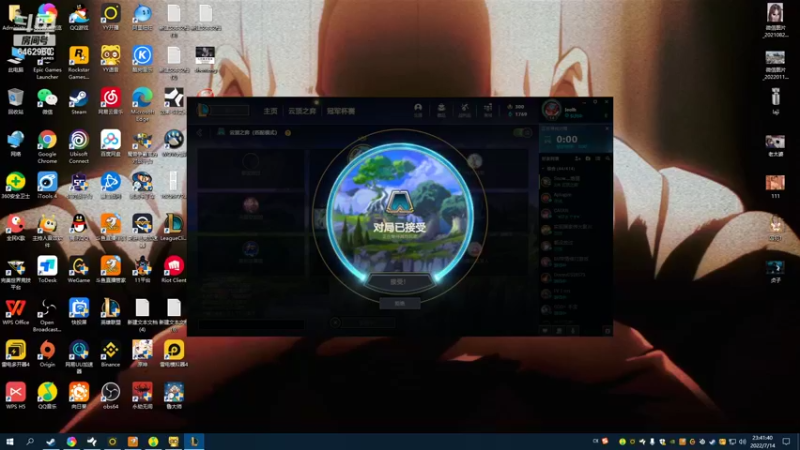Click the microphone icon at social panel bottom

[x=573, y=331]
